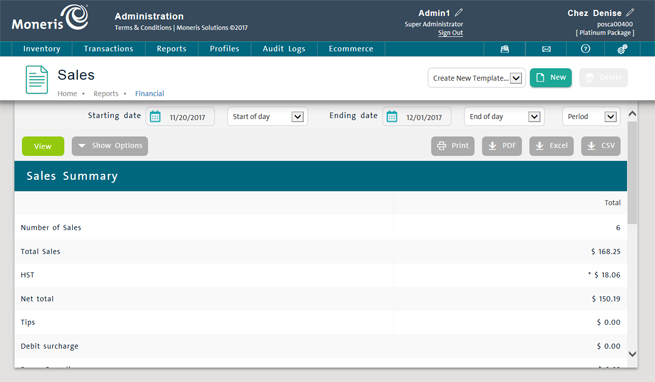This screenshot has height=382, width=655.
Task: Click the Sign Out link
Action: [x=450, y=33]
